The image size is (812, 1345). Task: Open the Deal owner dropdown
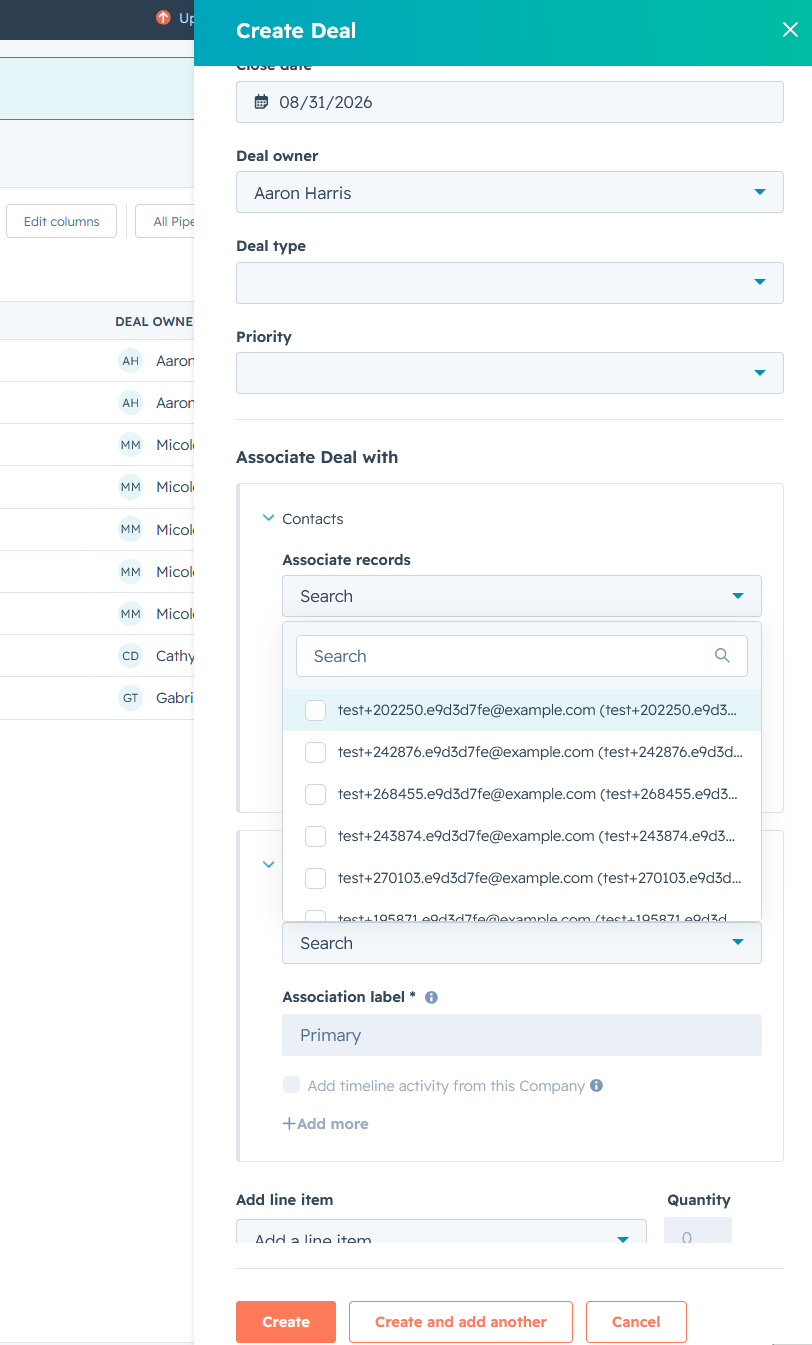pos(510,192)
